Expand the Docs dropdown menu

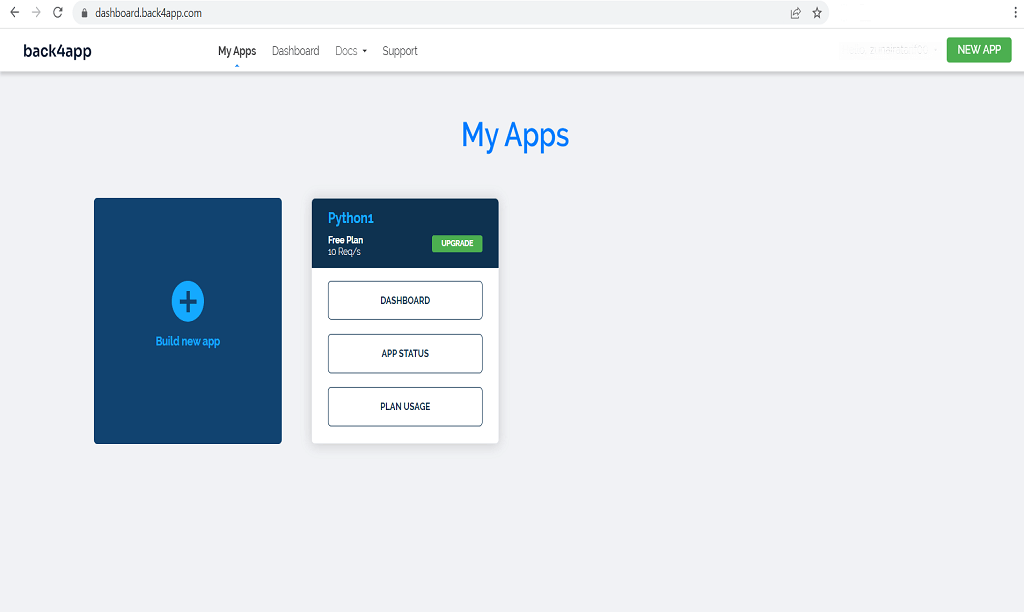[x=351, y=51]
